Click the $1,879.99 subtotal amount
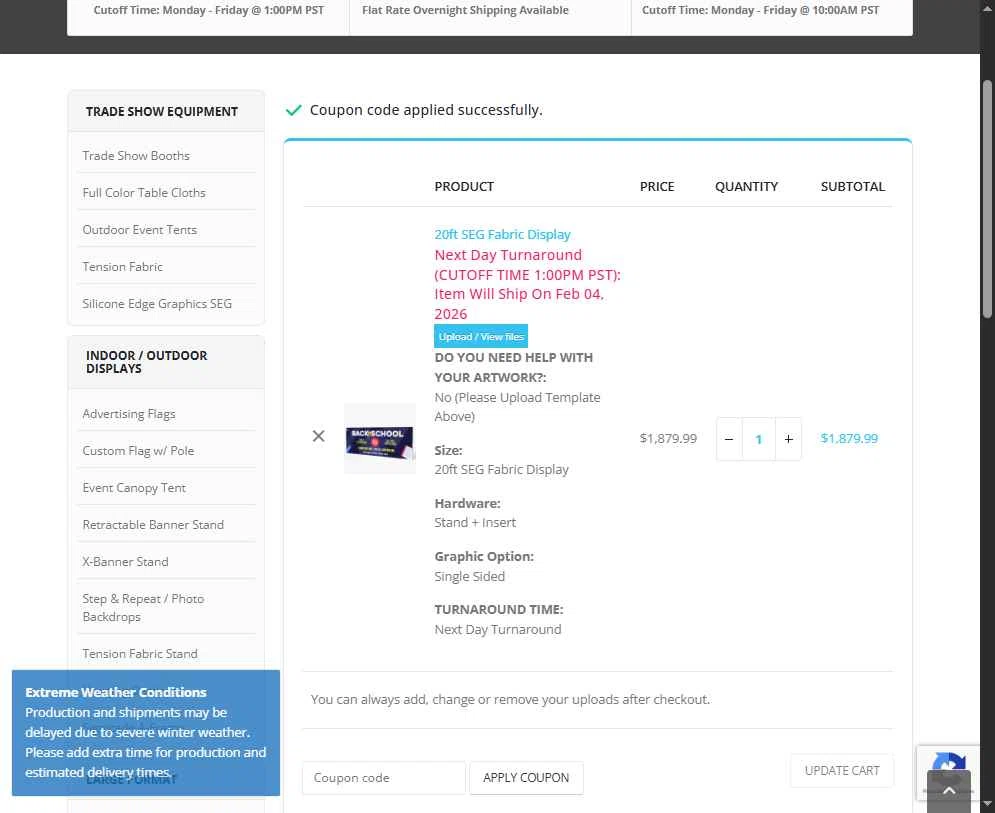Screen dimensions: 995x813 tap(849, 438)
